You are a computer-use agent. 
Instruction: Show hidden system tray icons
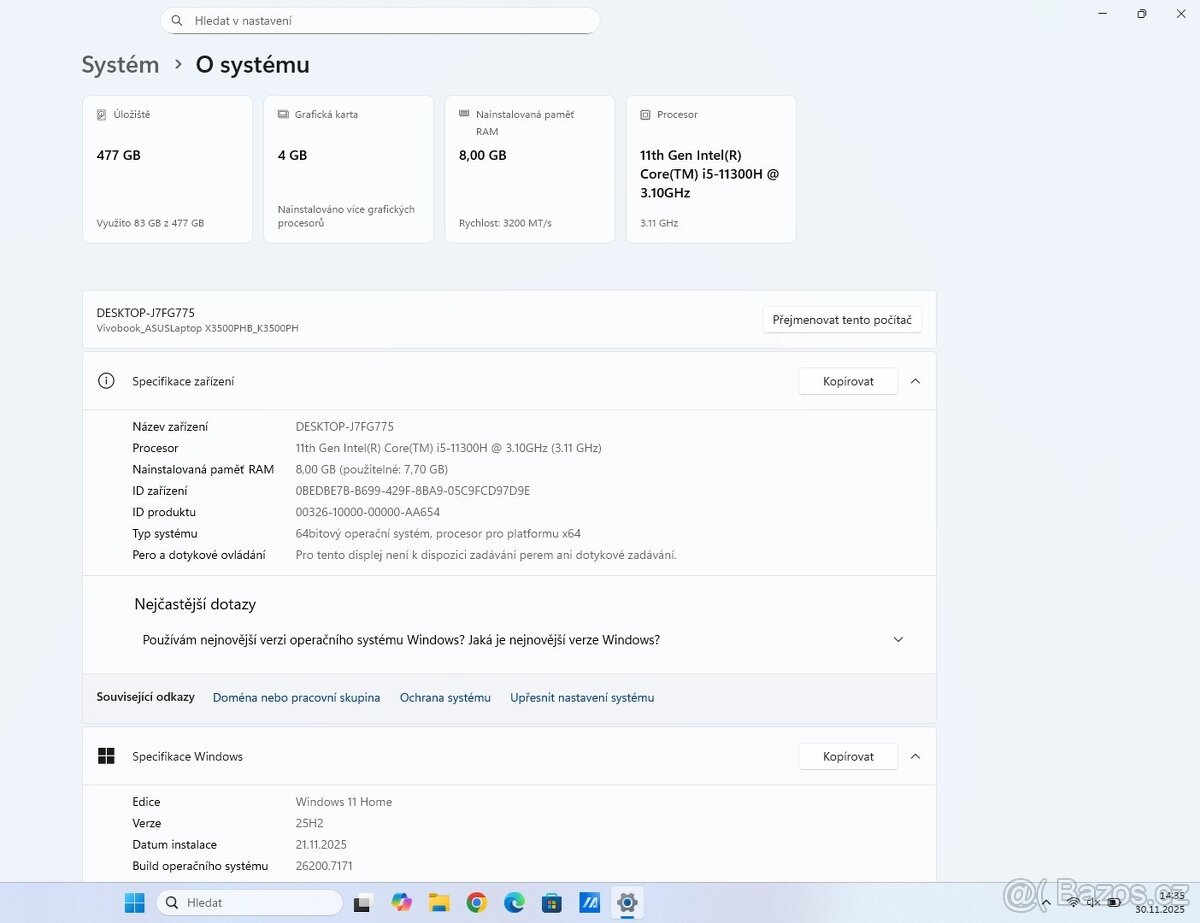pos(1046,902)
